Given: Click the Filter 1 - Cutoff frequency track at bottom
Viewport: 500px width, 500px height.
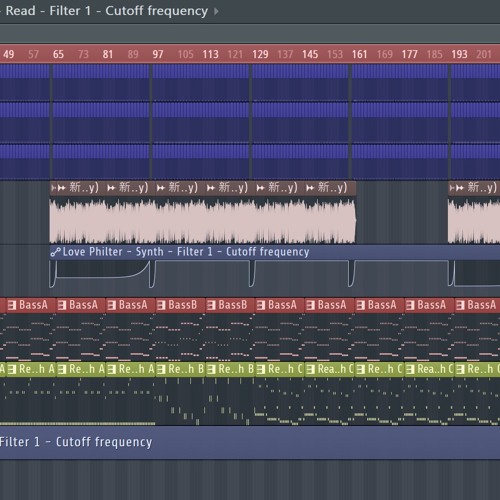Looking at the screenshot, I should (250, 443).
